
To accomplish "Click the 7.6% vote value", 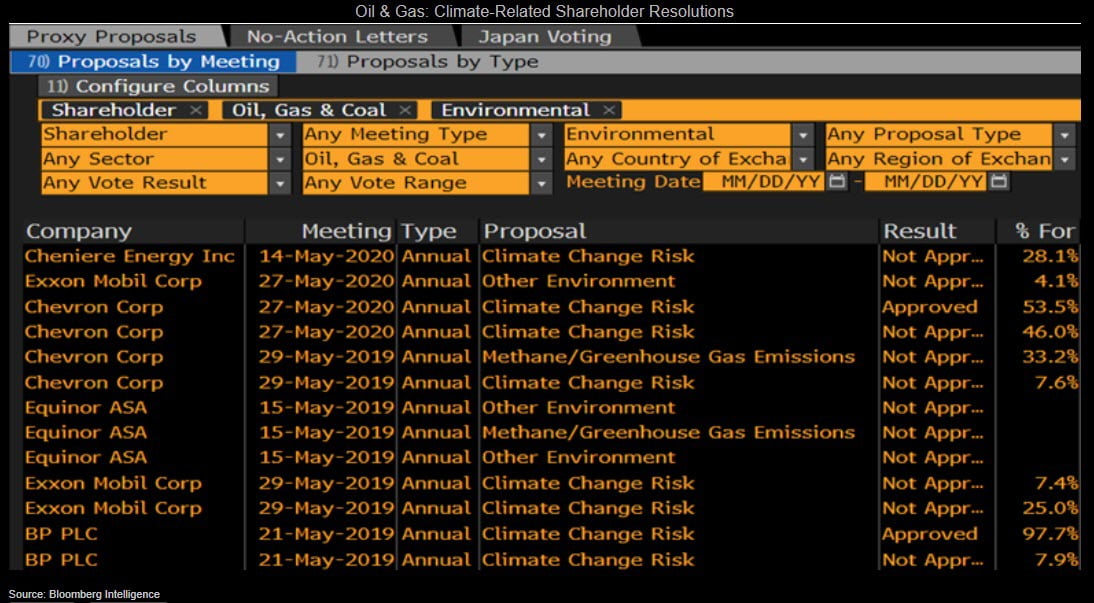I will (1056, 382).
